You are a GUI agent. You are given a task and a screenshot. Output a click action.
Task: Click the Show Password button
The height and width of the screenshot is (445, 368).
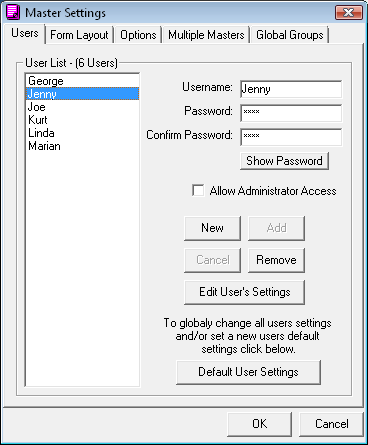pos(284,161)
